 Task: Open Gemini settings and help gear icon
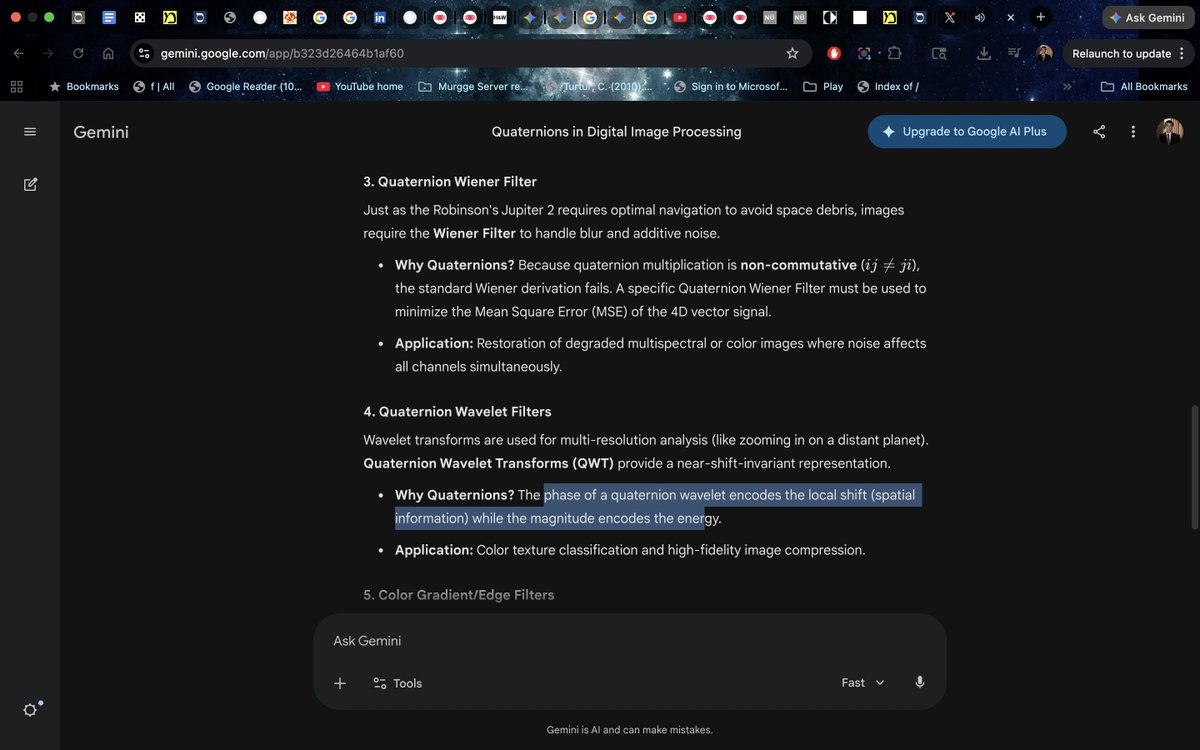[30, 709]
